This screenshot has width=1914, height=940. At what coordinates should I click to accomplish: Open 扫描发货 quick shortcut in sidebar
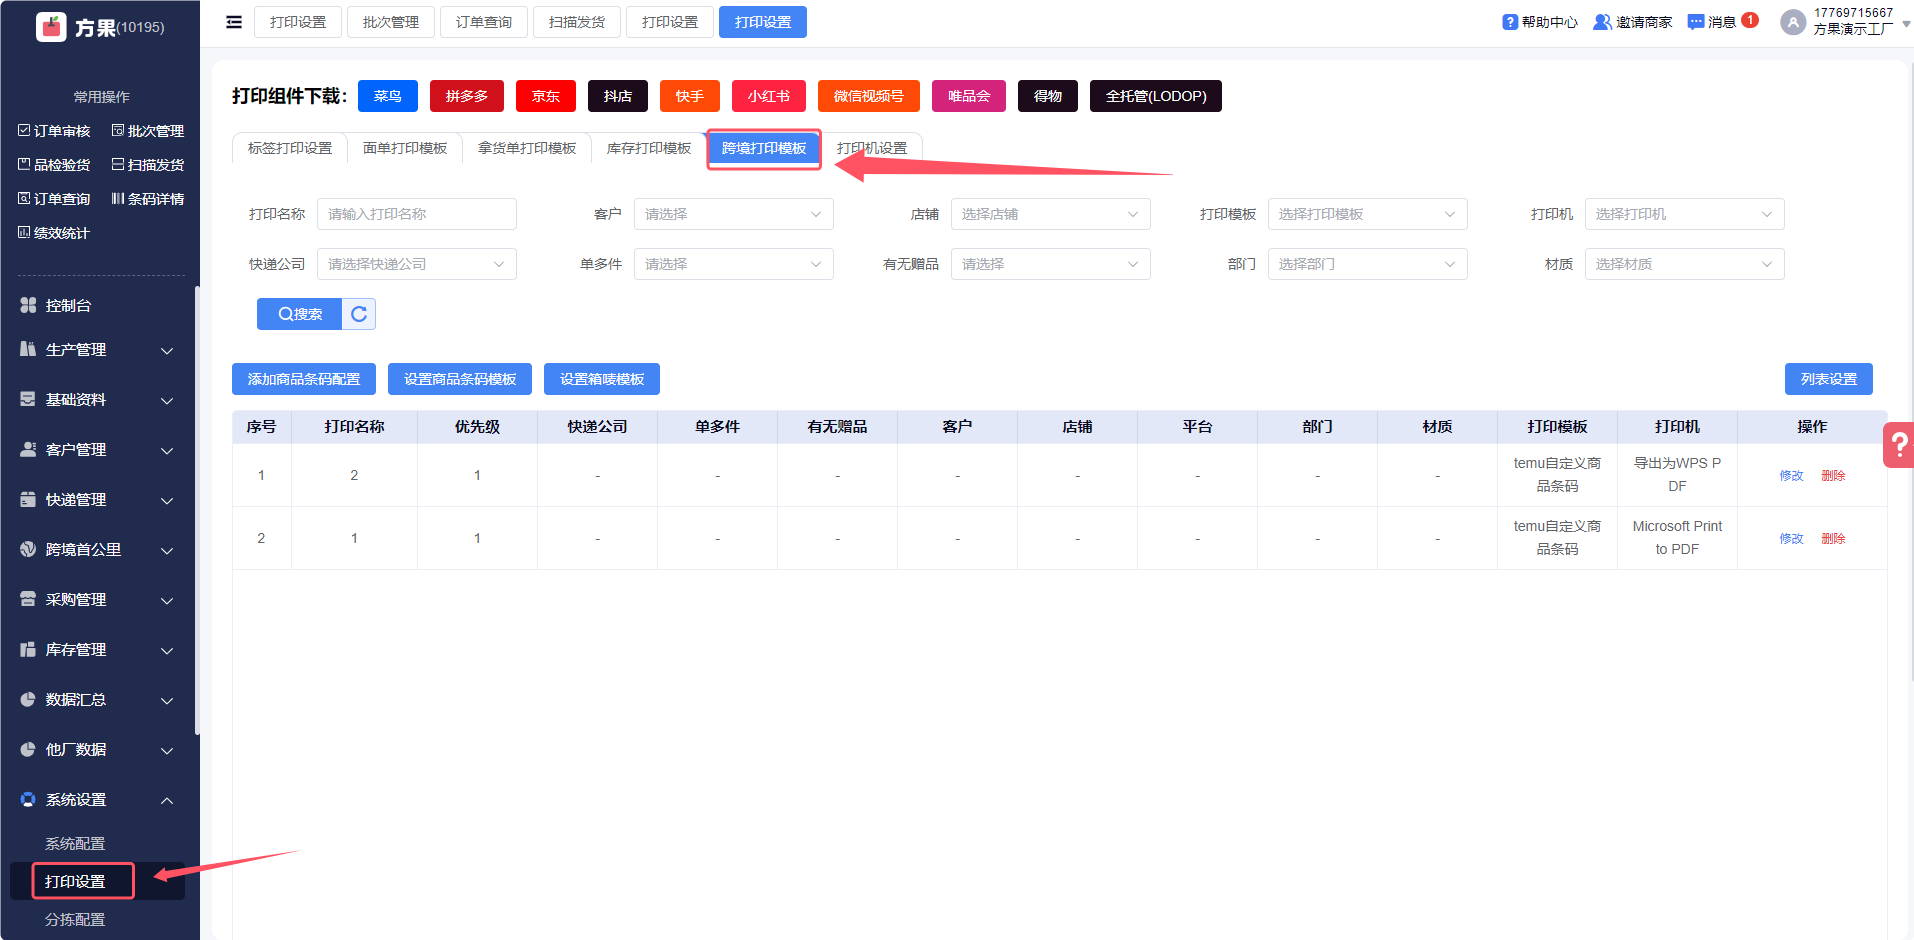[x=148, y=165]
